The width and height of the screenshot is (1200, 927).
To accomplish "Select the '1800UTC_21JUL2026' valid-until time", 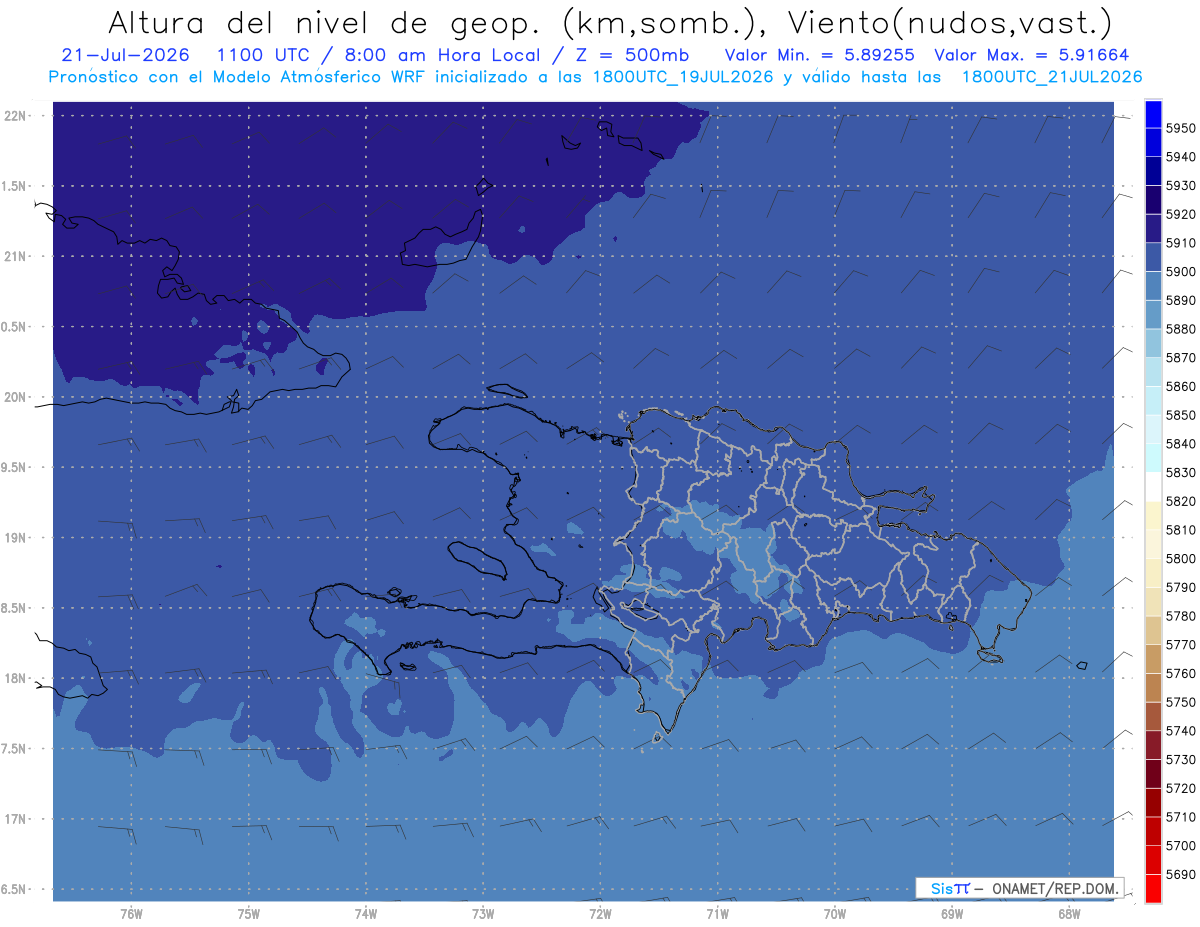I will pos(1052,77).
